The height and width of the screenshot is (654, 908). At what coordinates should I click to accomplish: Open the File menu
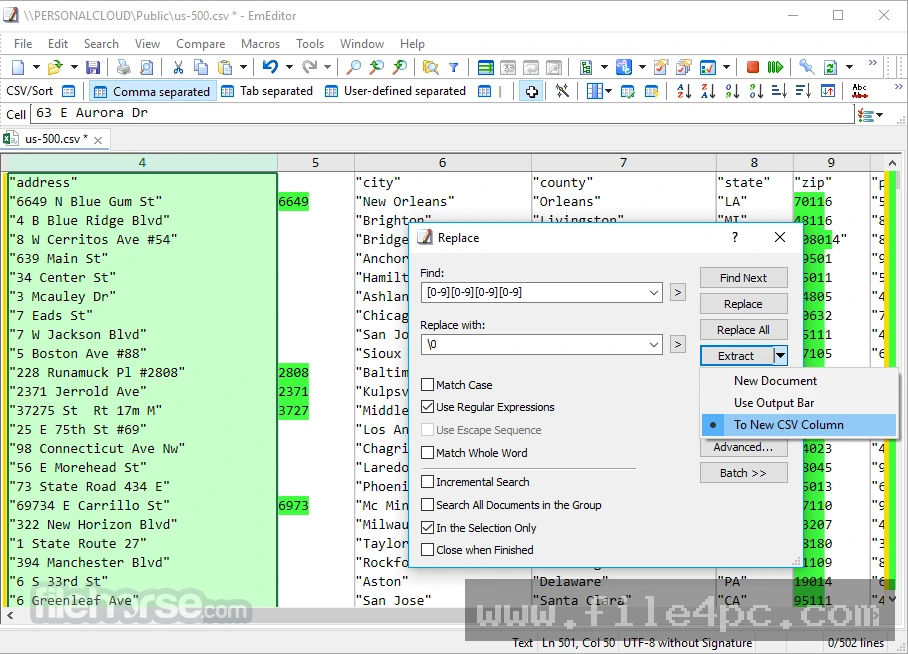click(23, 44)
